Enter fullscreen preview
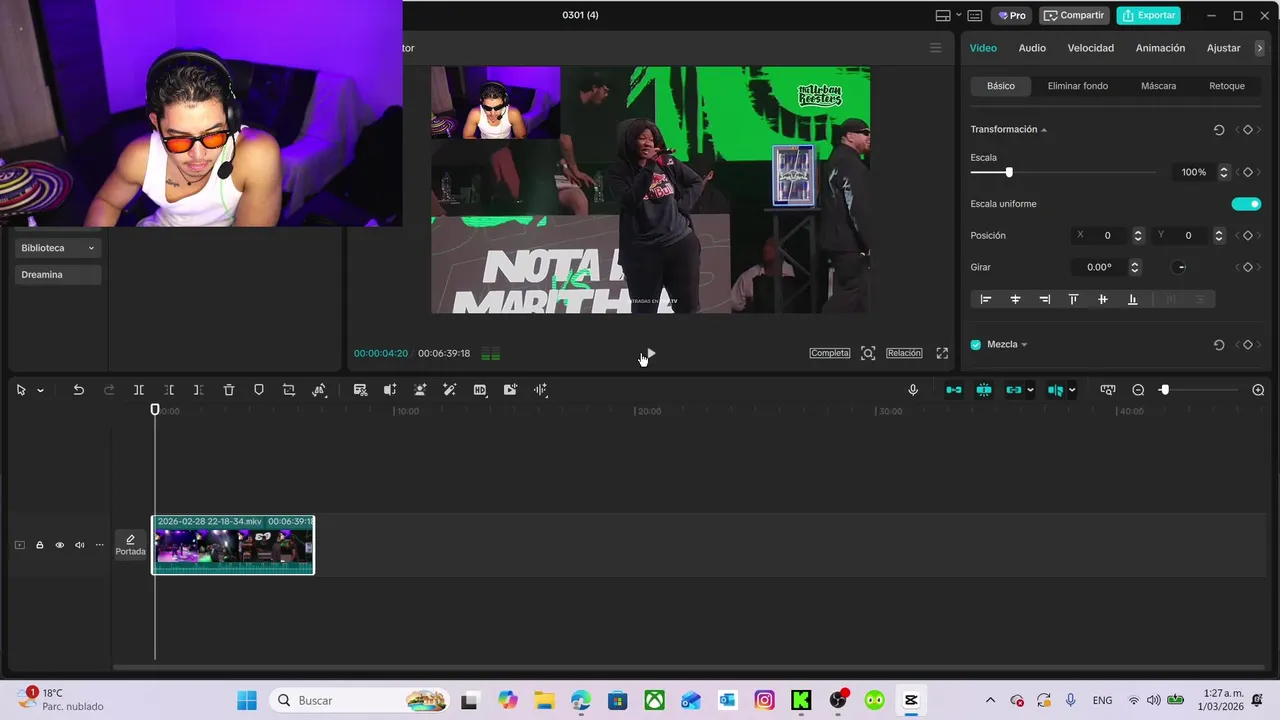Screen dimensions: 1280x720 pos(942,353)
